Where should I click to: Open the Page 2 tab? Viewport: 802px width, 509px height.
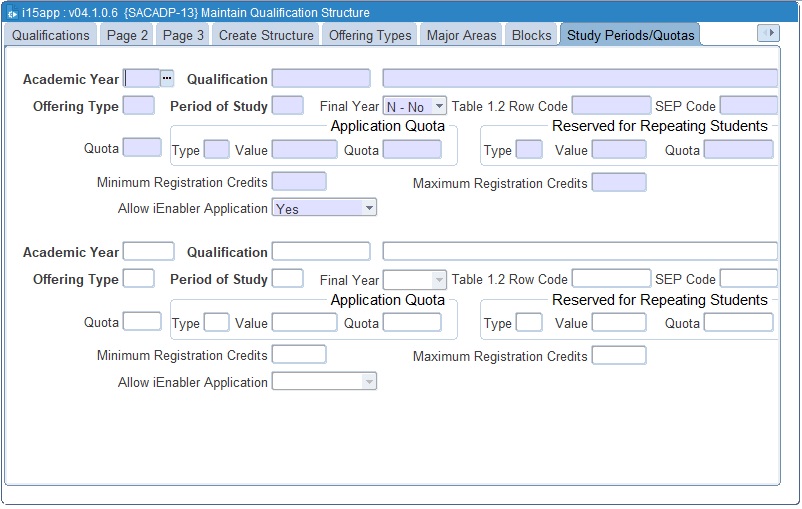click(x=128, y=35)
